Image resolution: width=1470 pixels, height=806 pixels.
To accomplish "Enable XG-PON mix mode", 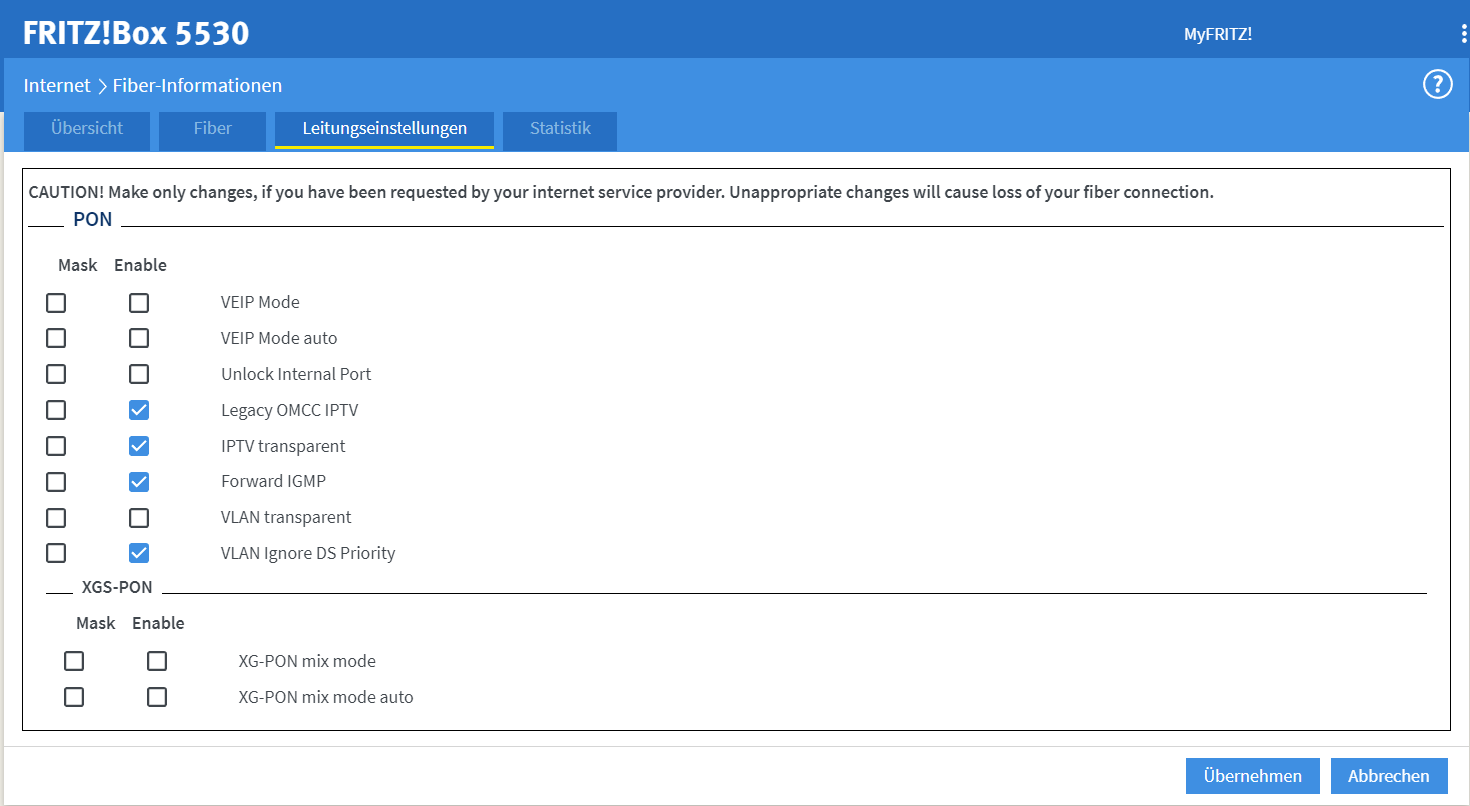I will pos(157,661).
